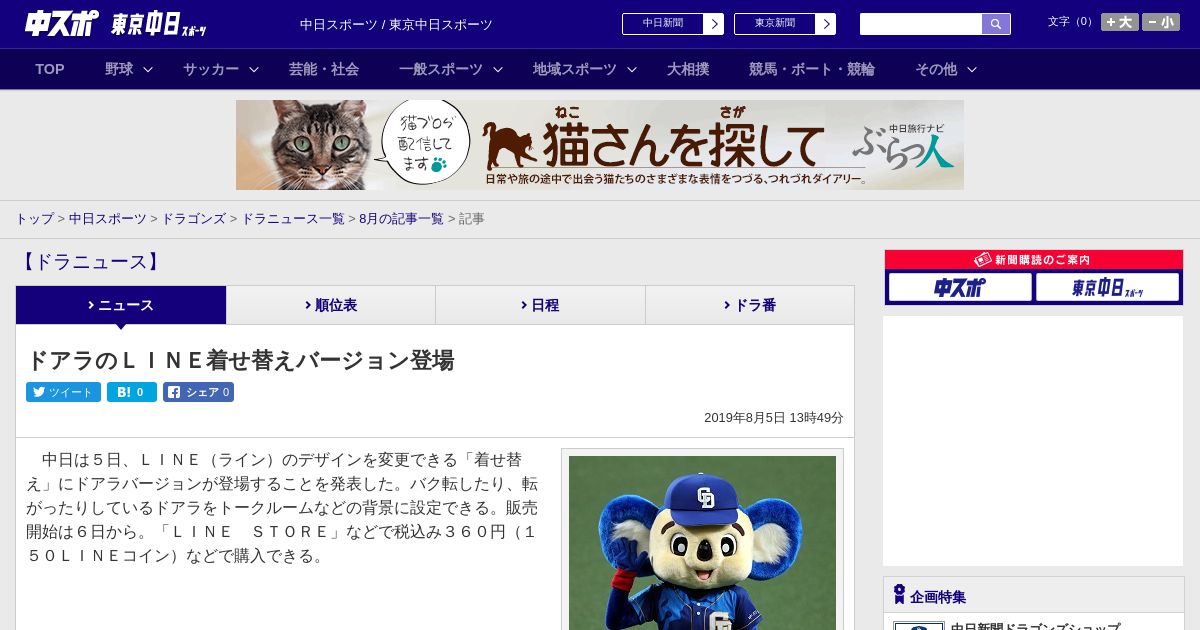1200x630 pixels.
Task: Go to 8月の記事一覧 breadcrumb link
Action: [401, 219]
